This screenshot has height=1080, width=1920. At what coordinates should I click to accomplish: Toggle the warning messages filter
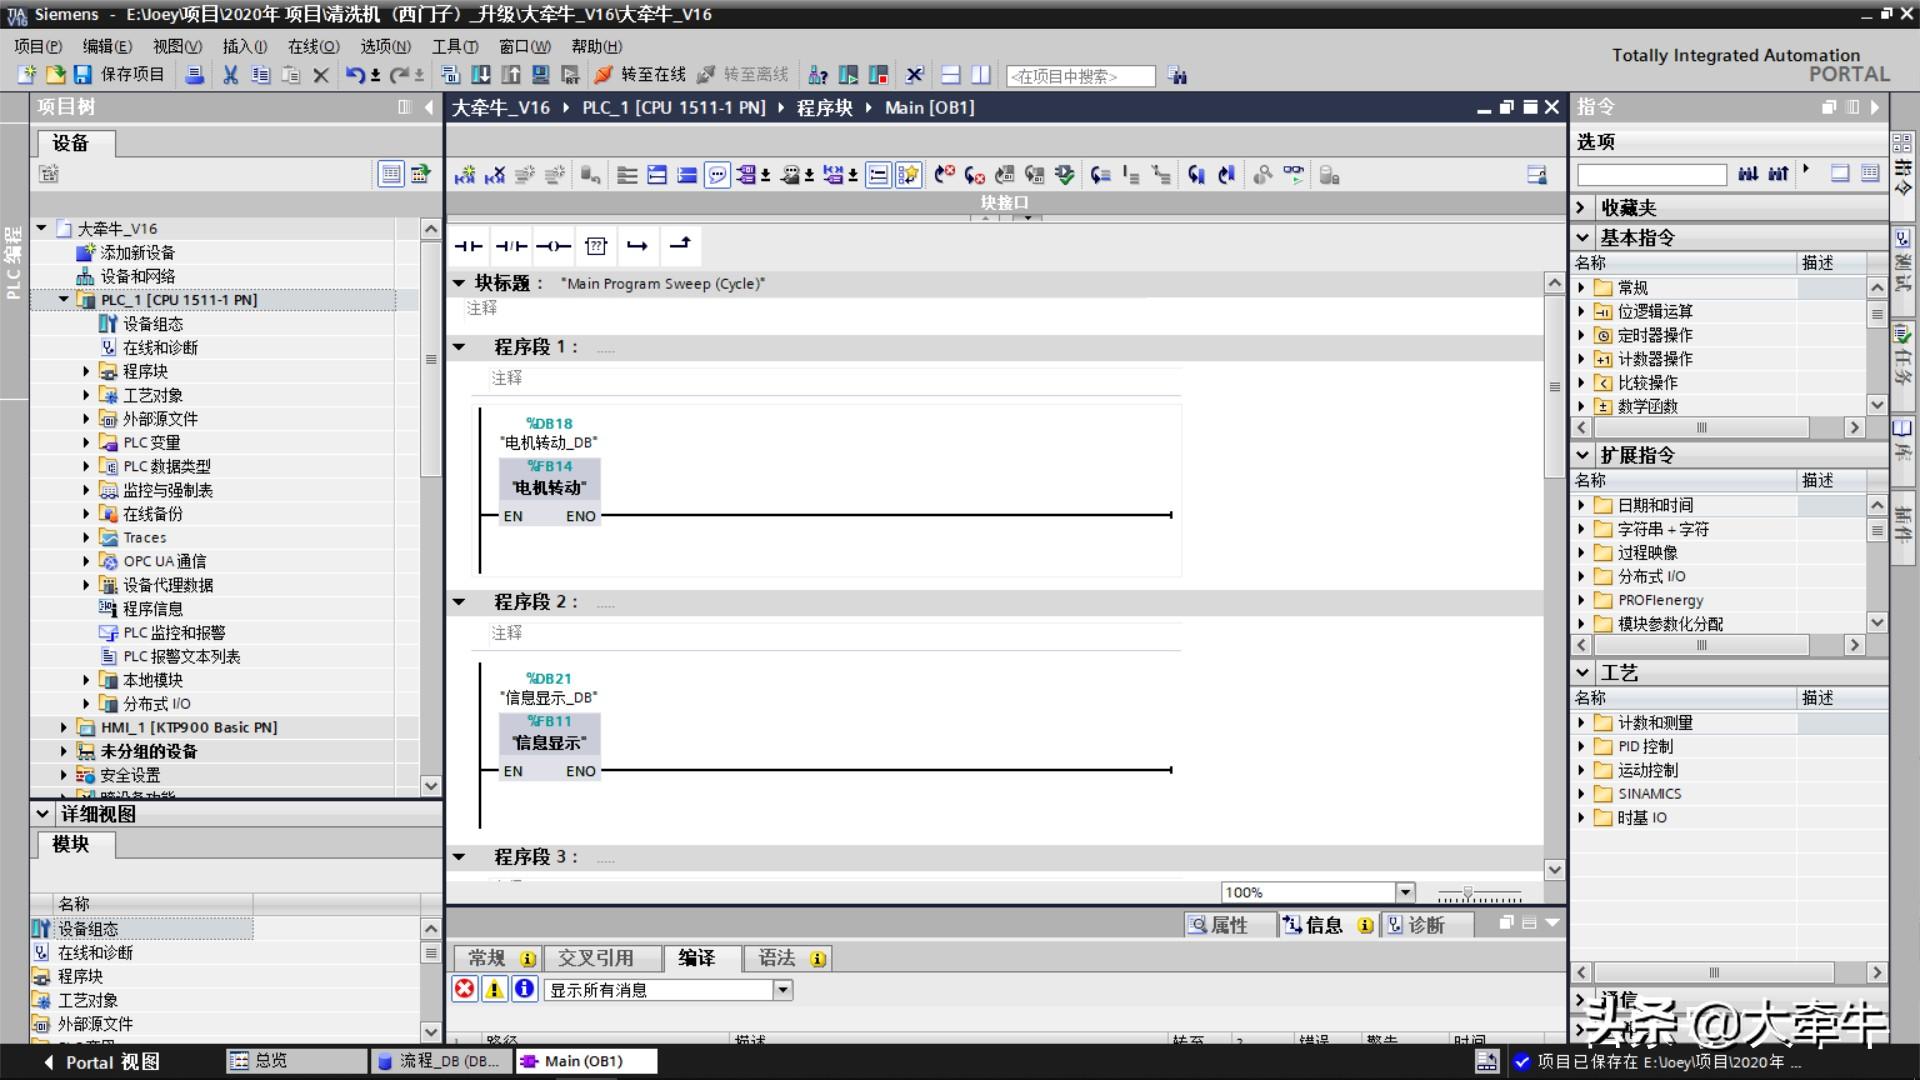click(x=494, y=989)
